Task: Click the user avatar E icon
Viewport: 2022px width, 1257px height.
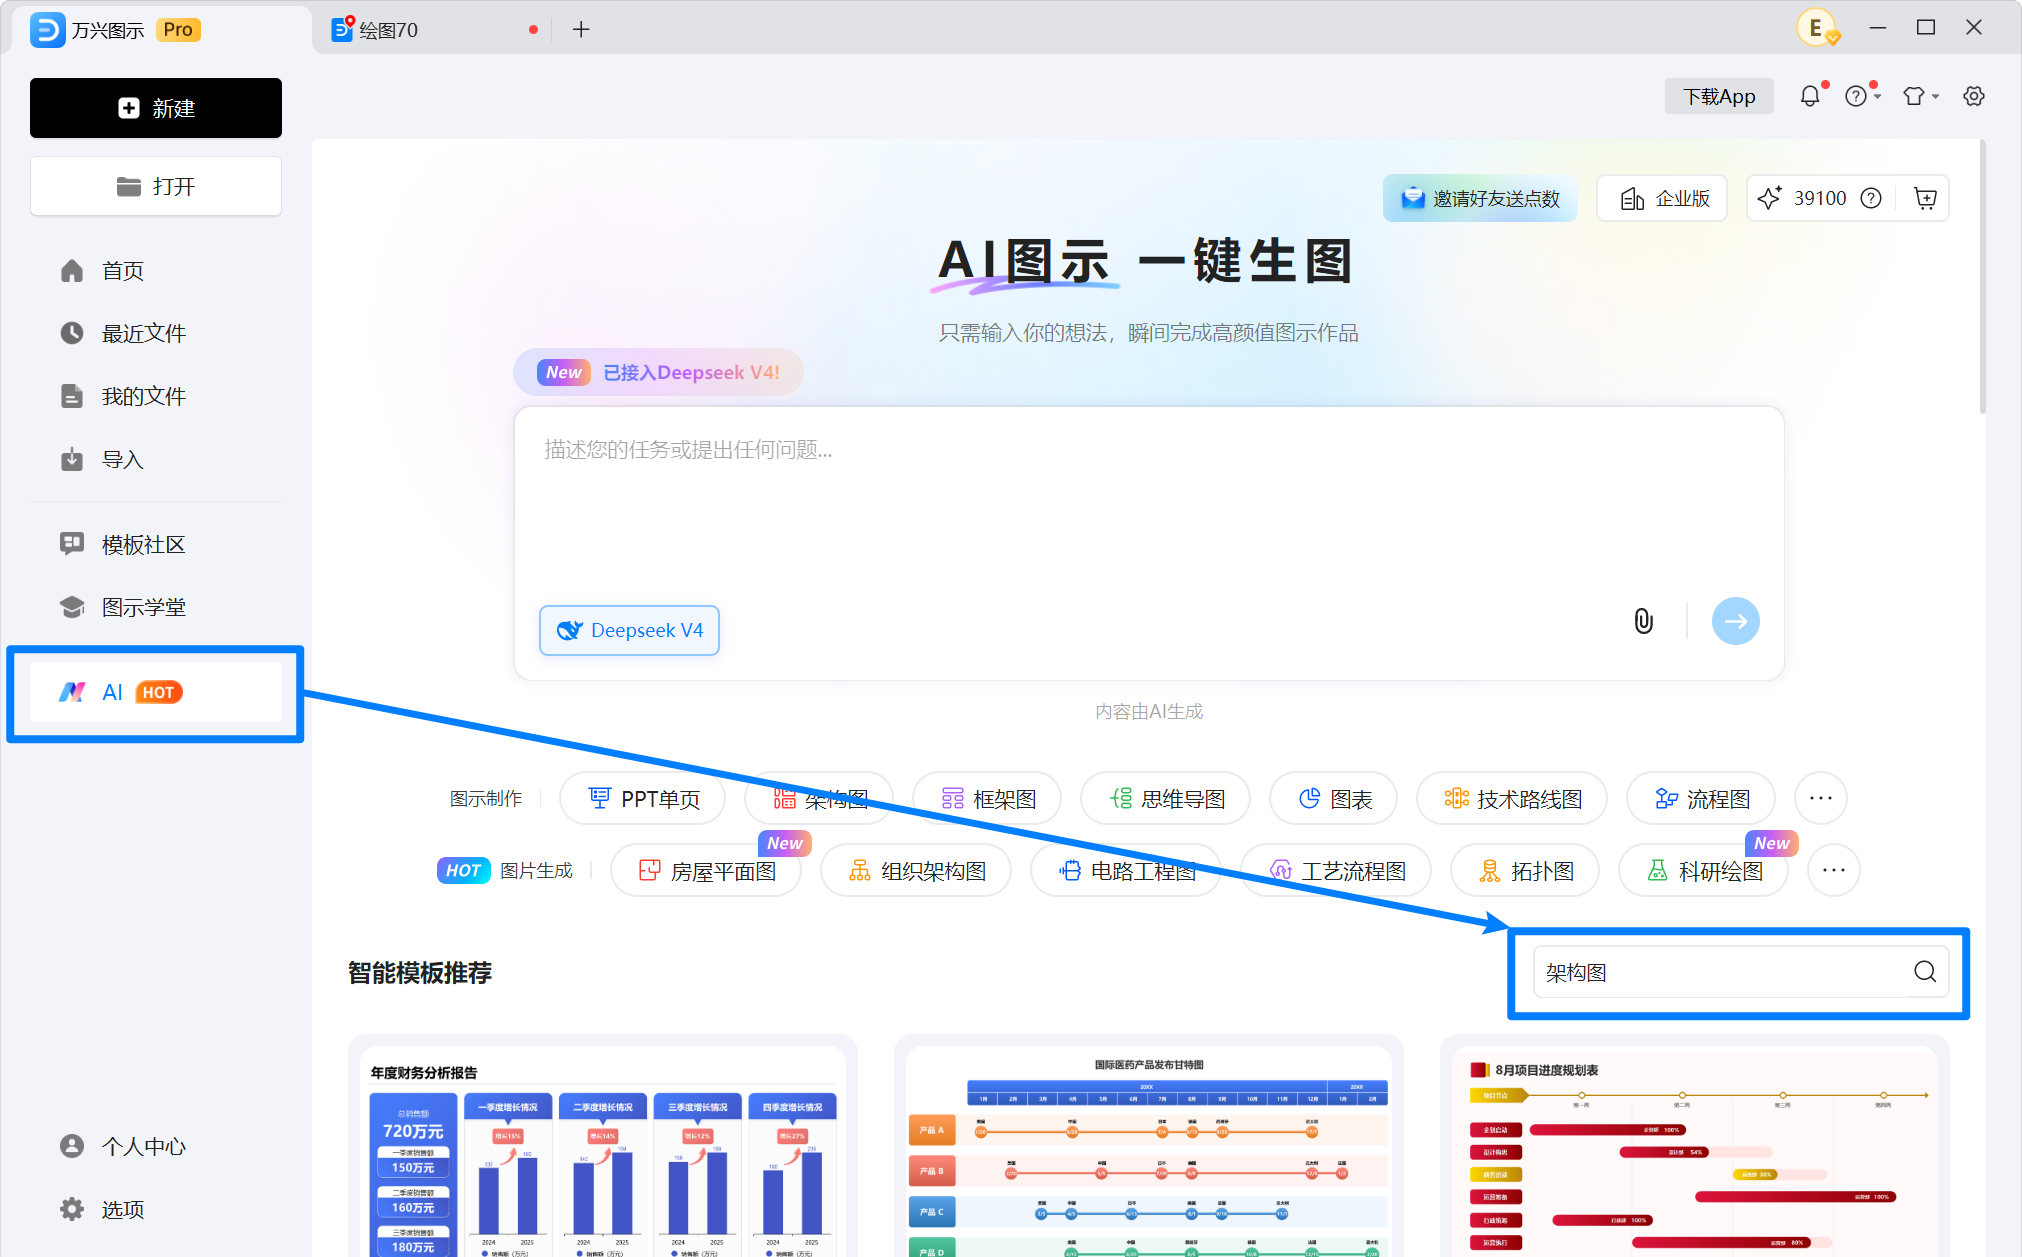Action: tap(1817, 28)
